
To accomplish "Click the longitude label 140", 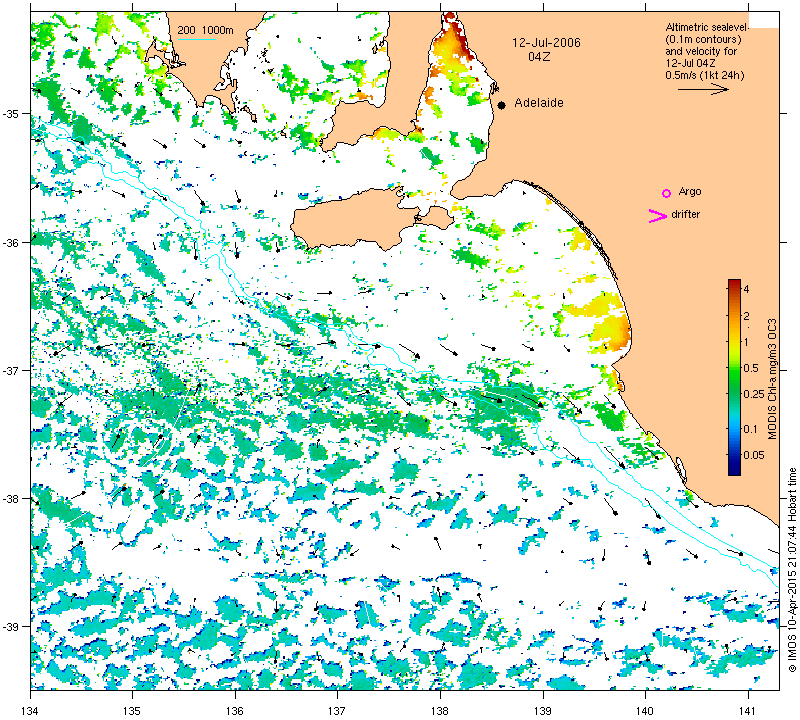I will click(645, 710).
